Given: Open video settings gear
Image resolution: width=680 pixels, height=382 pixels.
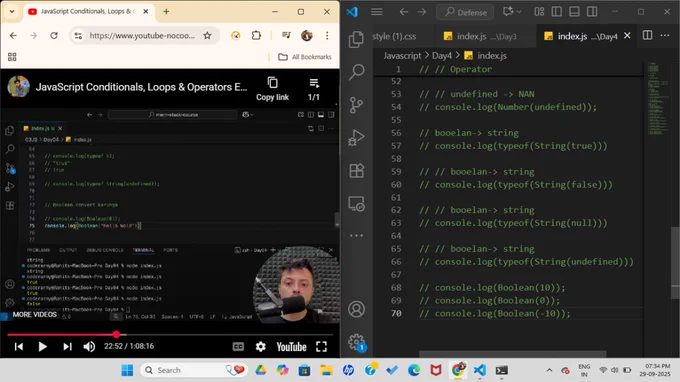Looking at the screenshot, I should tap(261, 346).
